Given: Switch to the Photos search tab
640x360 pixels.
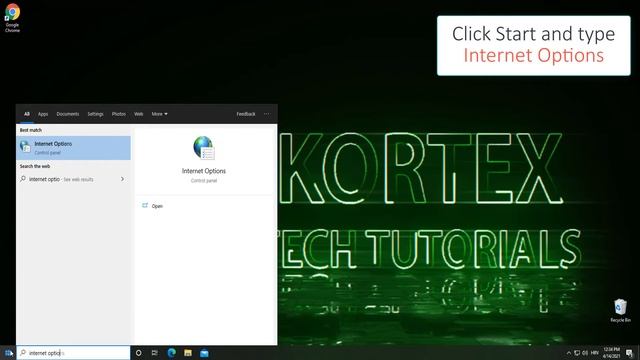Looking at the screenshot, I should [x=119, y=114].
